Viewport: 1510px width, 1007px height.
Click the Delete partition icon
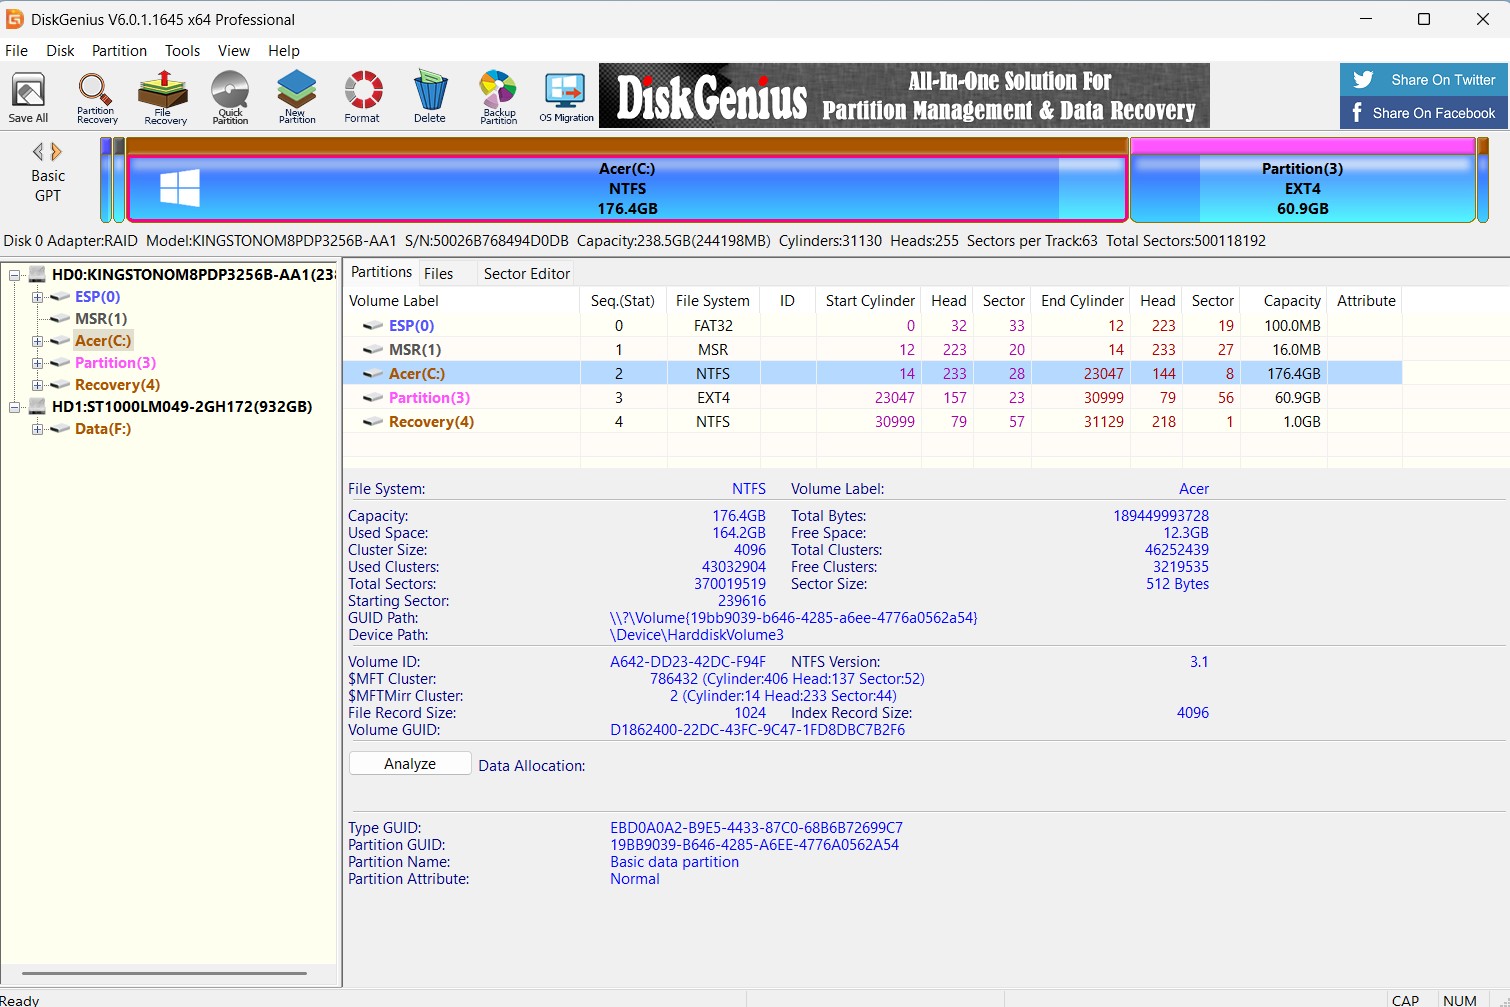[x=430, y=97]
